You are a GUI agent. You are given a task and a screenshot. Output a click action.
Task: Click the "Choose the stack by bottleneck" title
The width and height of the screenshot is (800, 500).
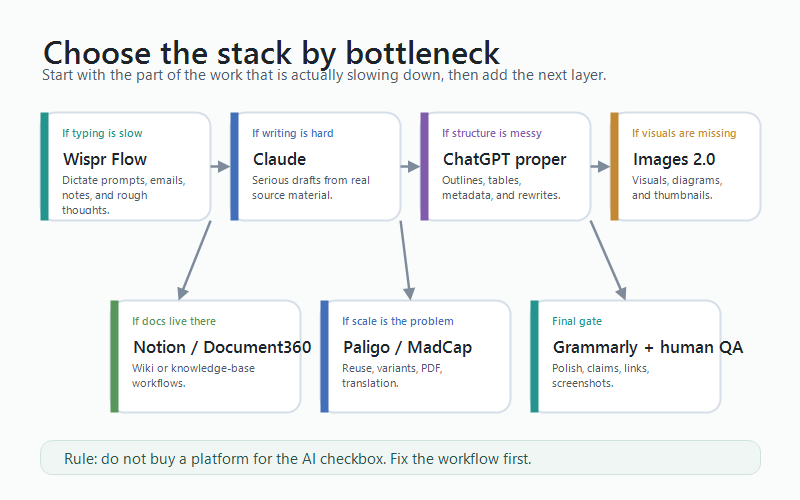tap(271, 53)
